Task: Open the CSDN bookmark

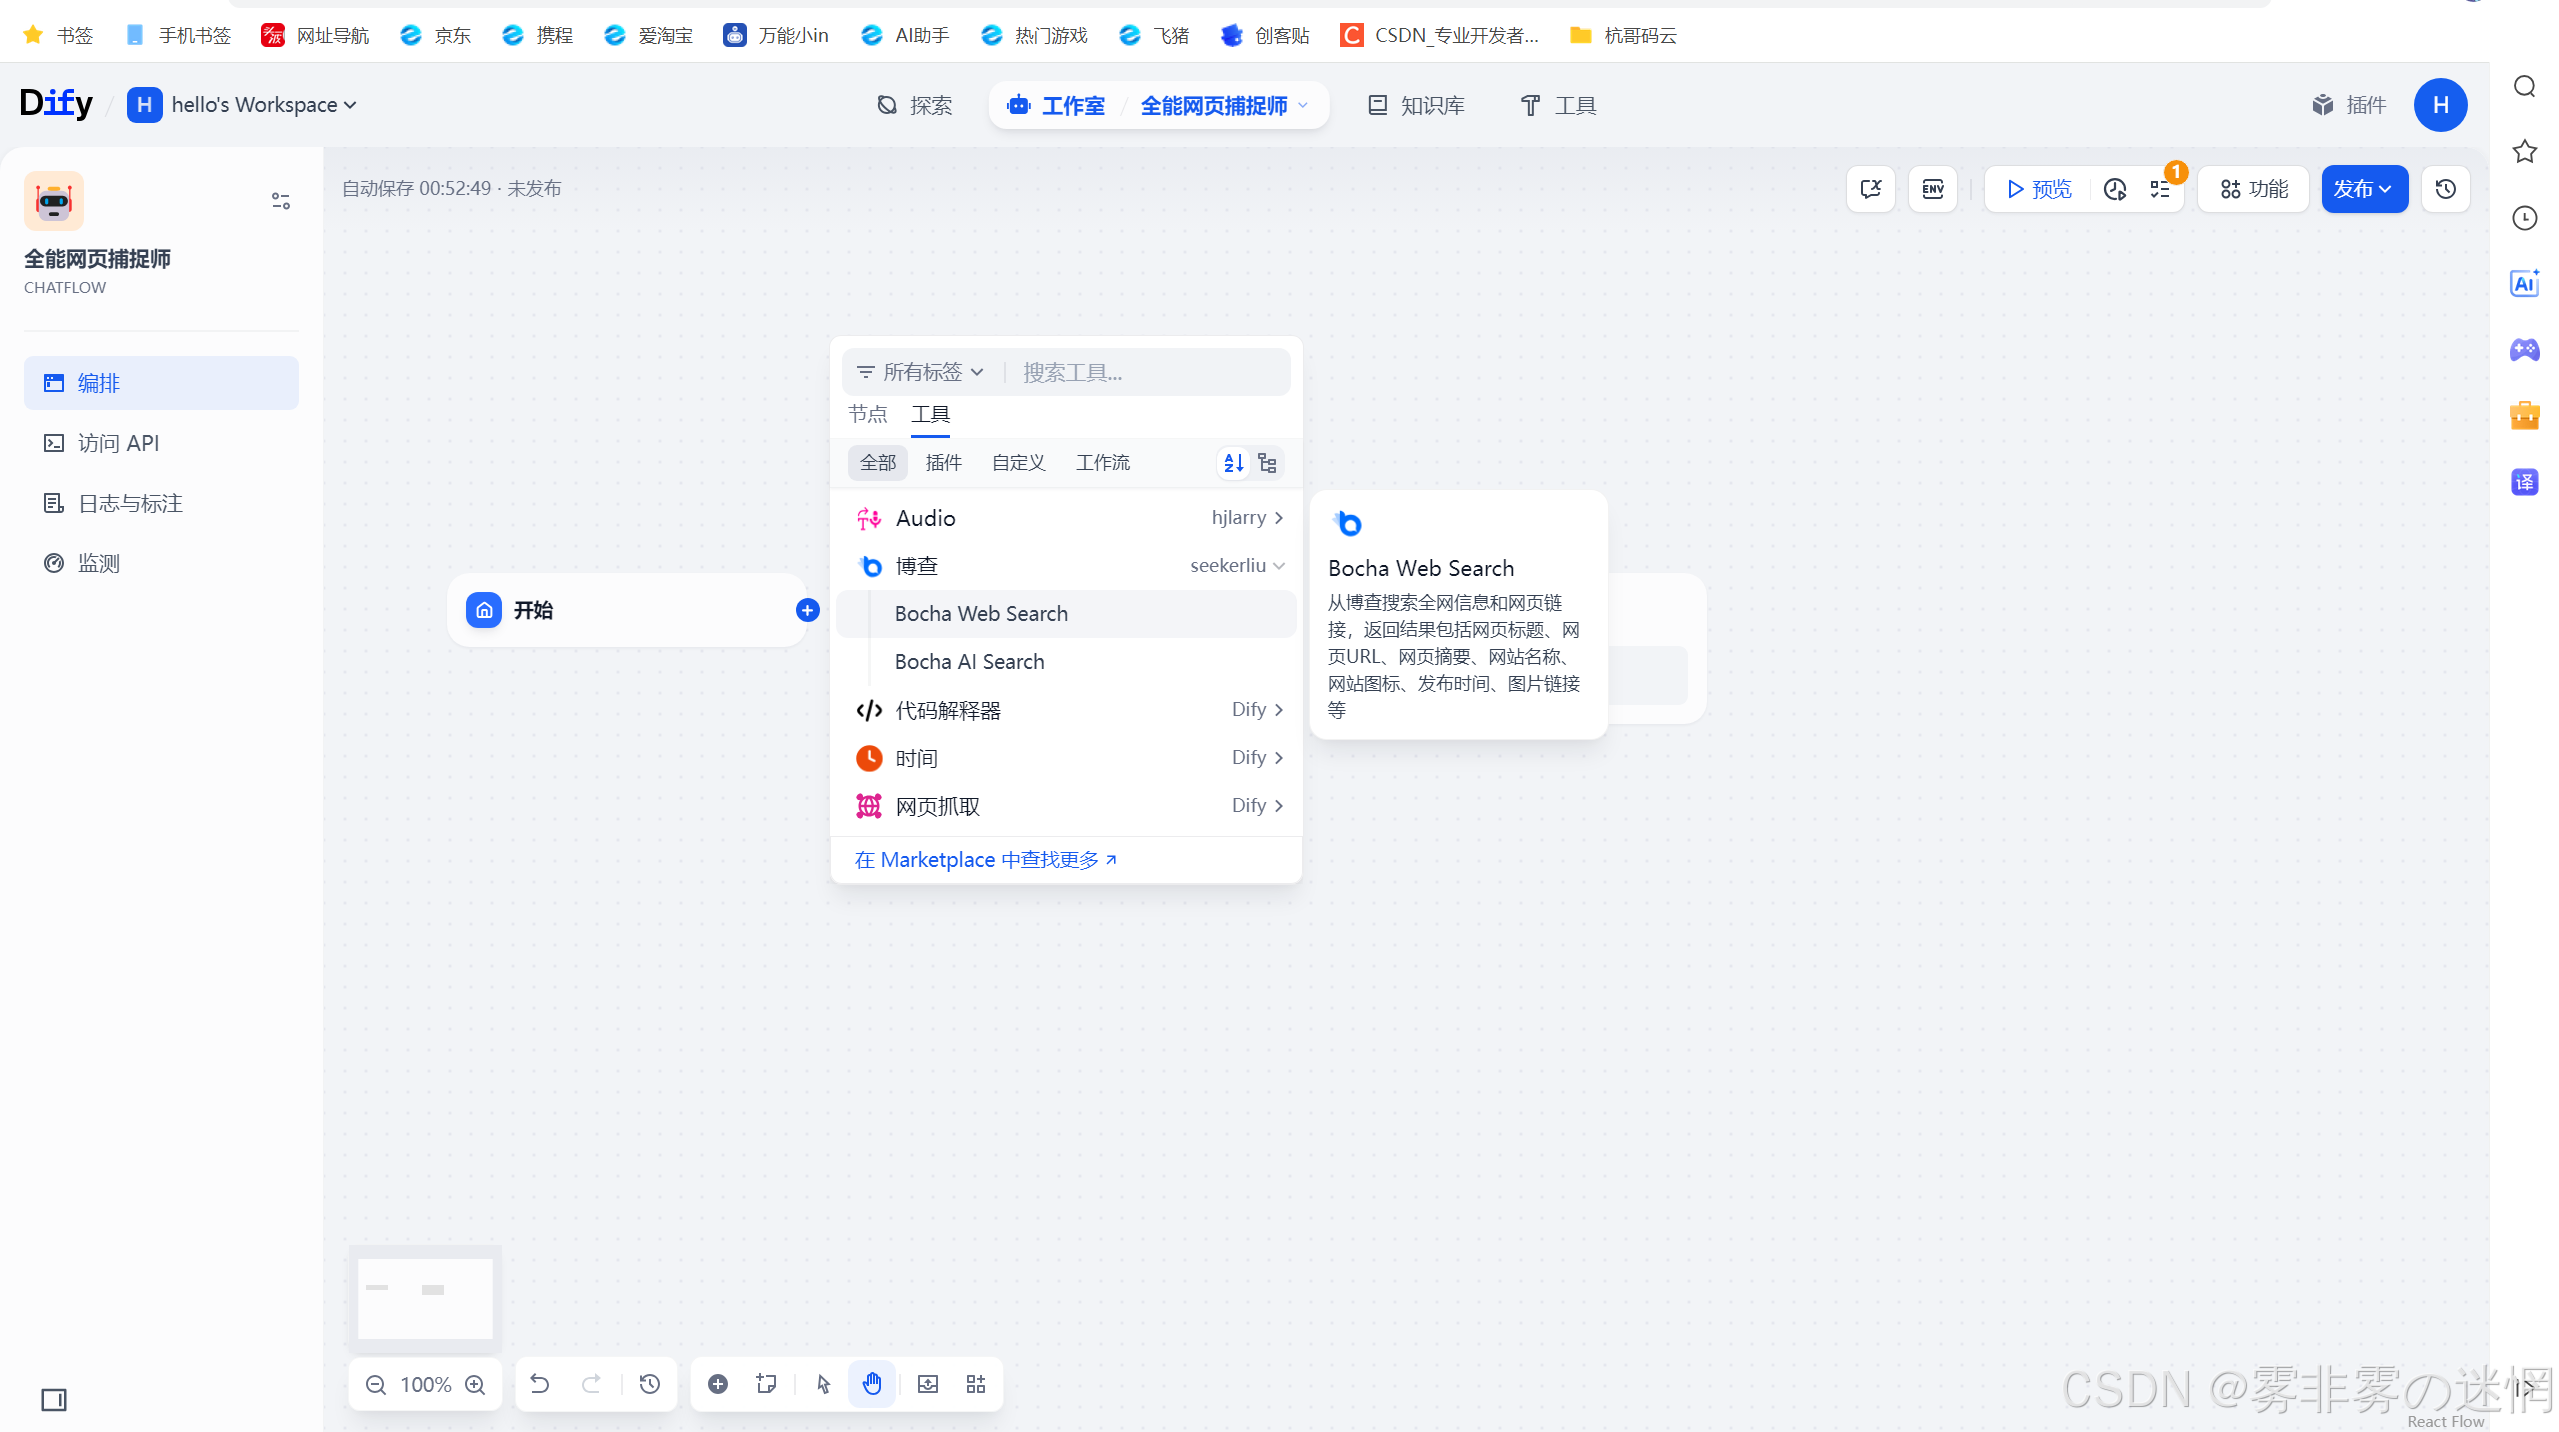Action: pos(1439,35)
